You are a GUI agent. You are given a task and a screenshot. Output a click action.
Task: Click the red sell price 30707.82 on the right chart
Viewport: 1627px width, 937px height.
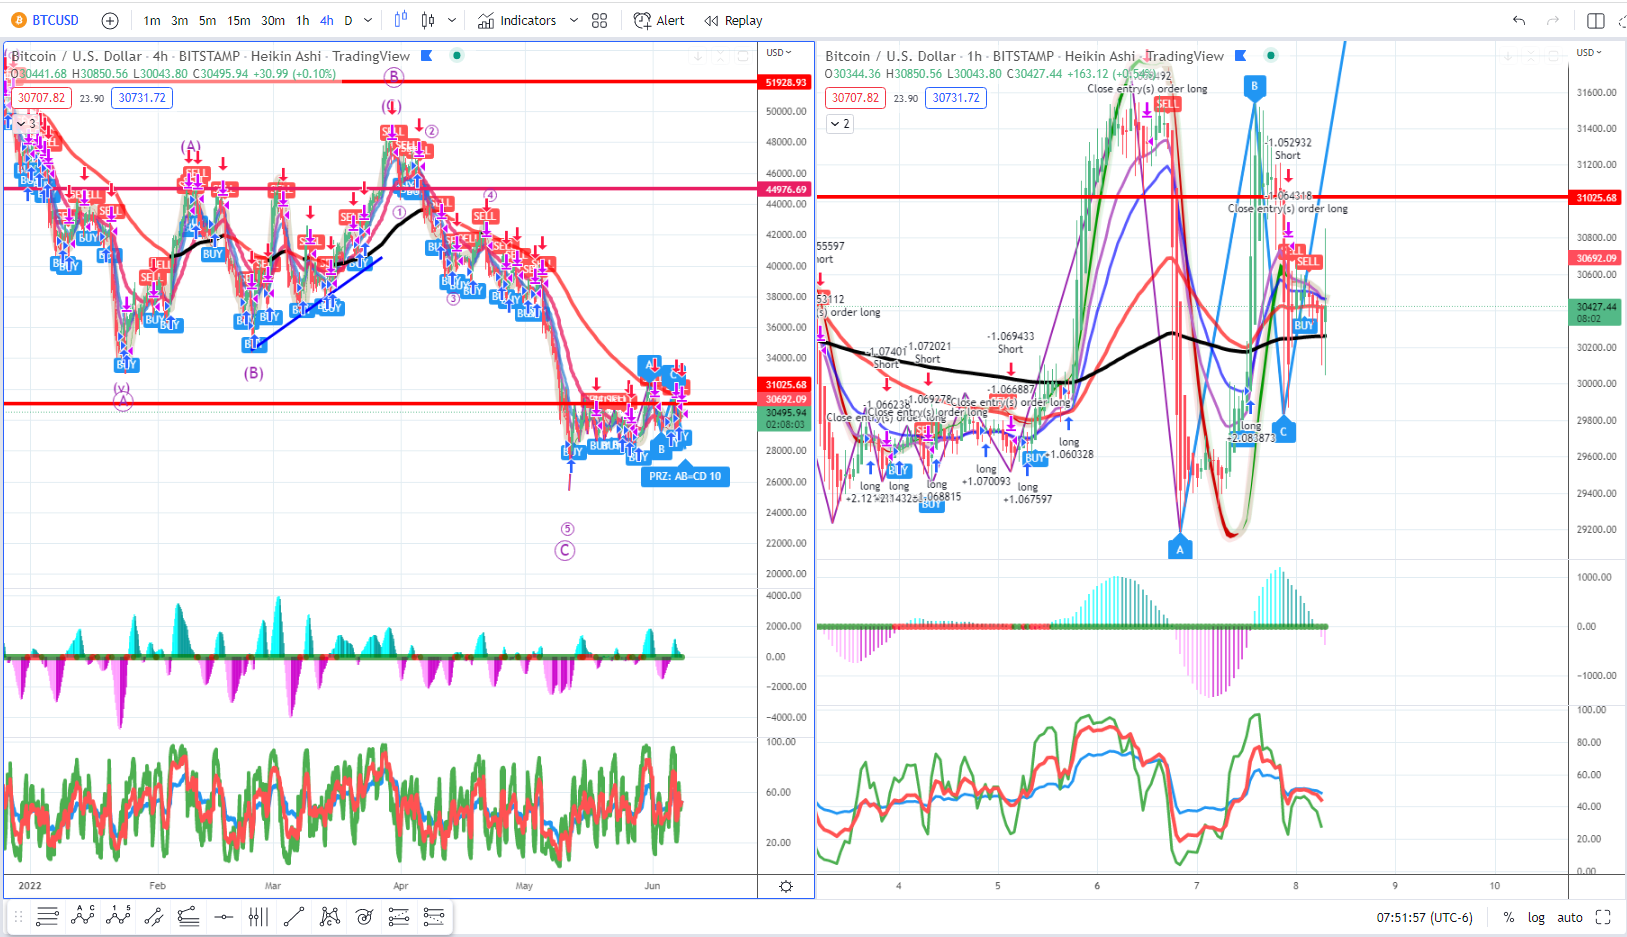(856, 98)
